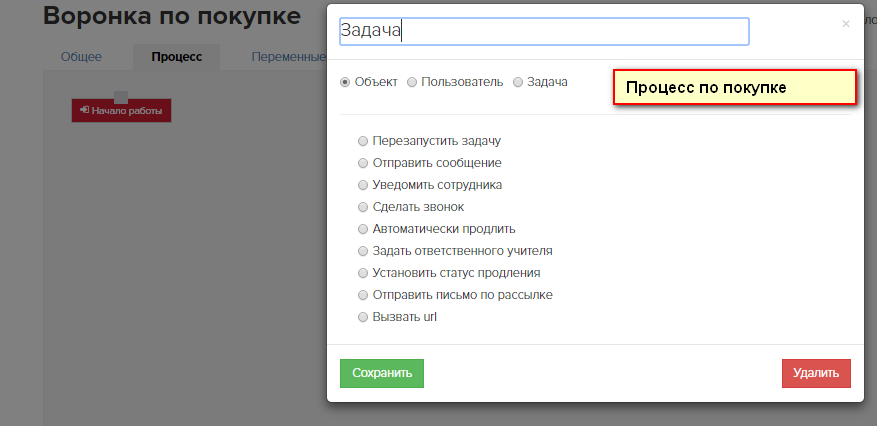Click the Задача title input field

tap(544, 31)
